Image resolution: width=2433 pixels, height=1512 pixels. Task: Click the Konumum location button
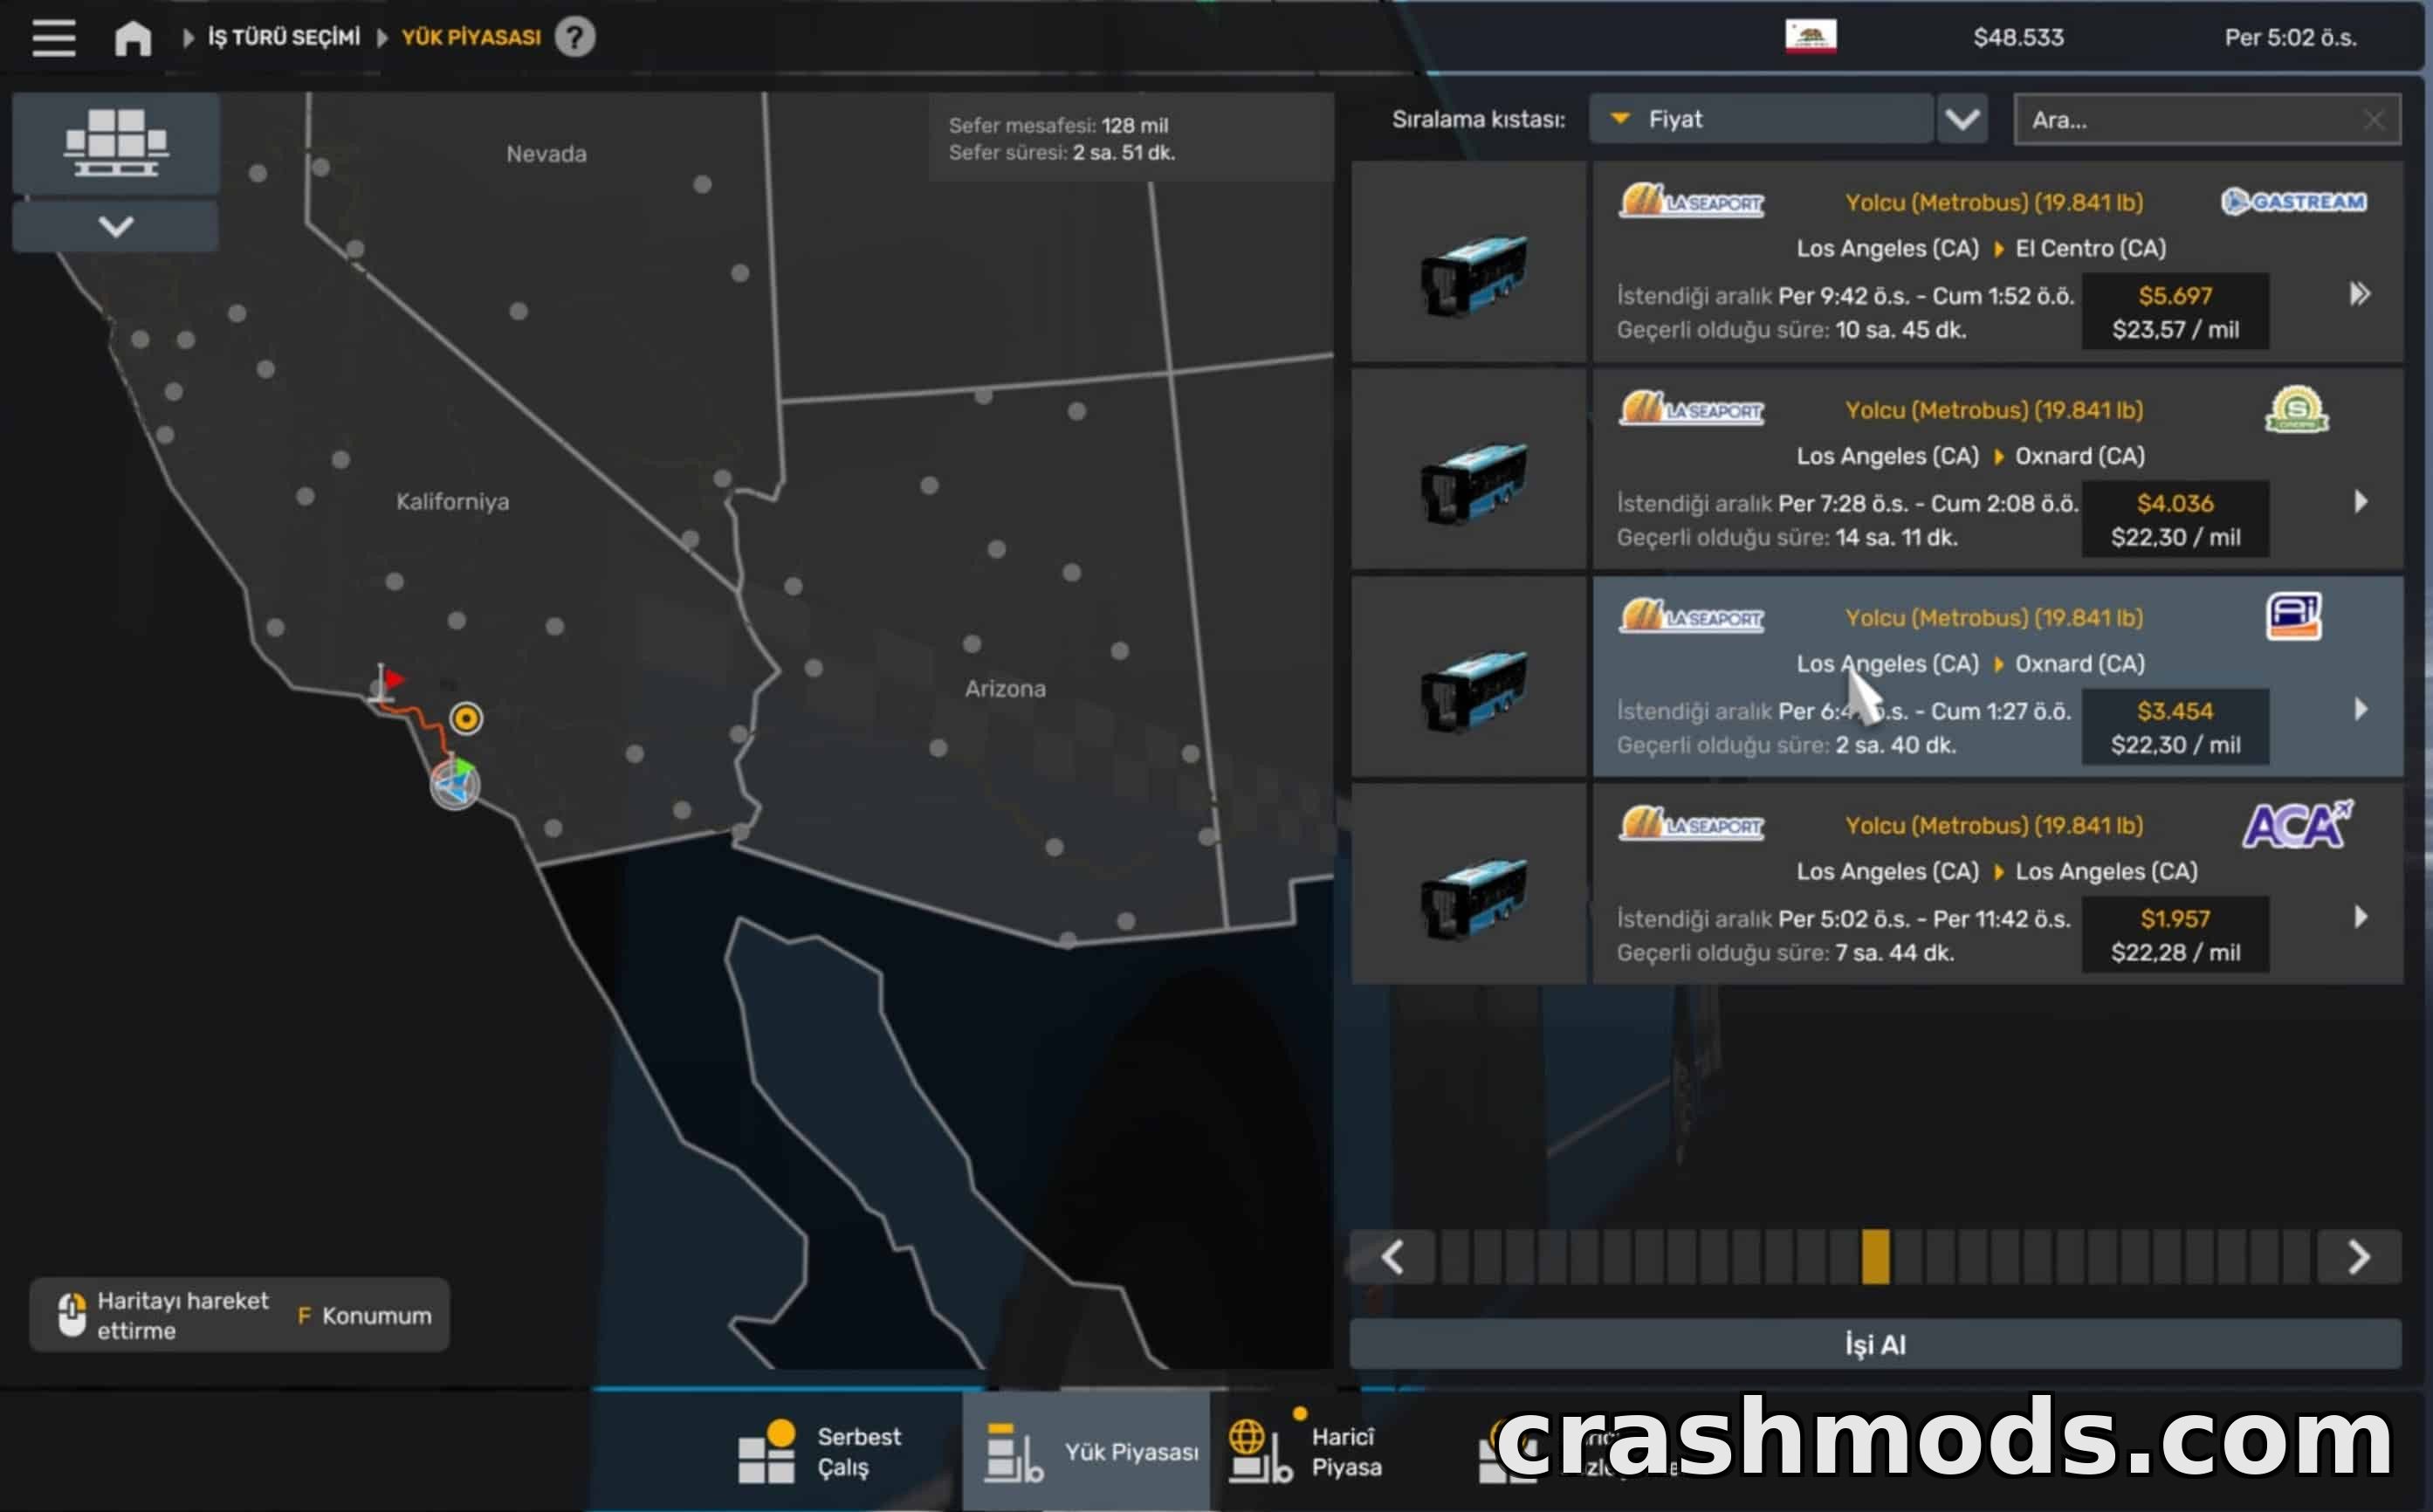365,1316
